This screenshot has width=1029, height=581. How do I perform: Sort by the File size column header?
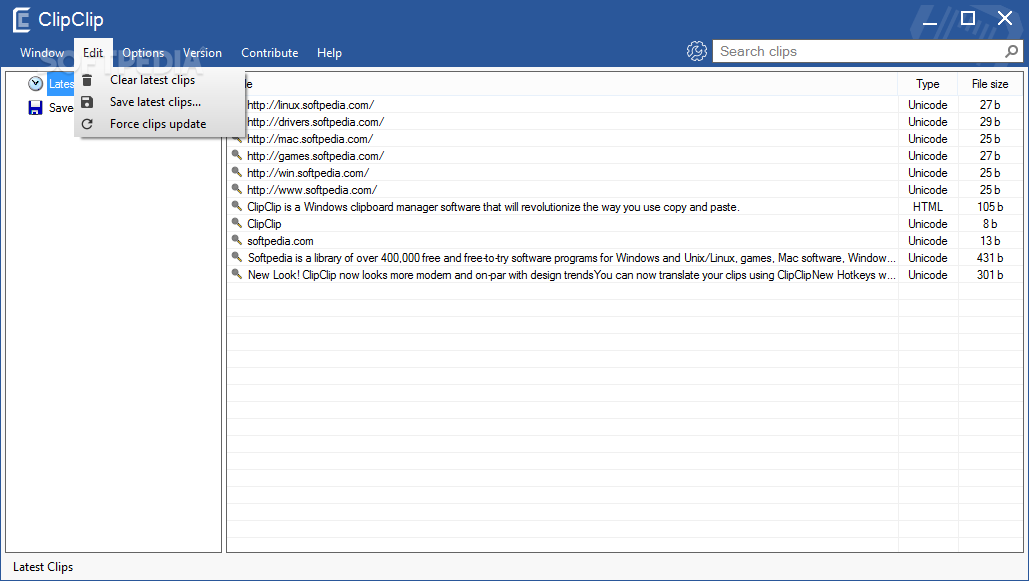[990, 84]
